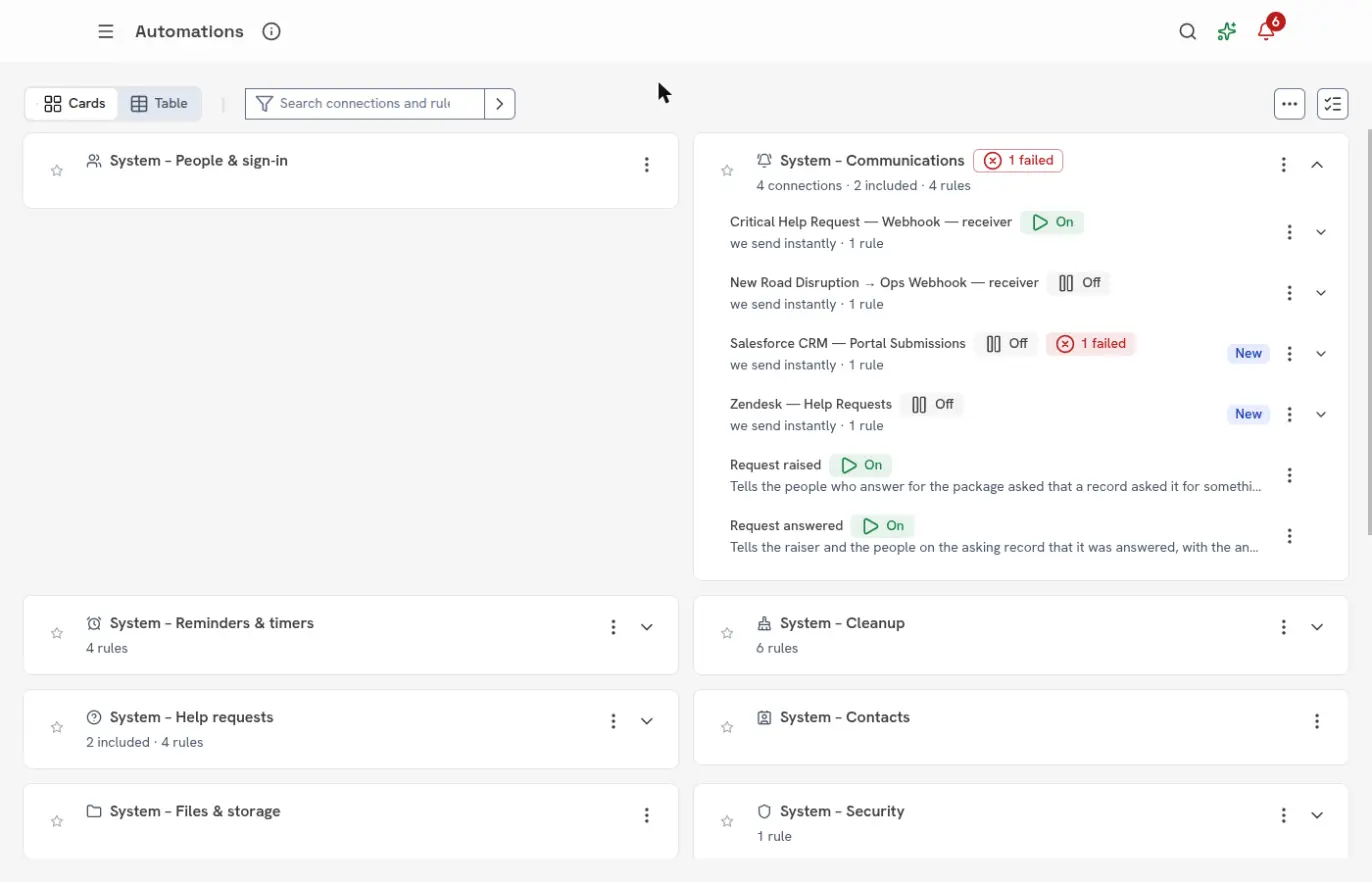
Task: Expand New Road Disruption webhook row
Action: click(x=1321, y=293)
